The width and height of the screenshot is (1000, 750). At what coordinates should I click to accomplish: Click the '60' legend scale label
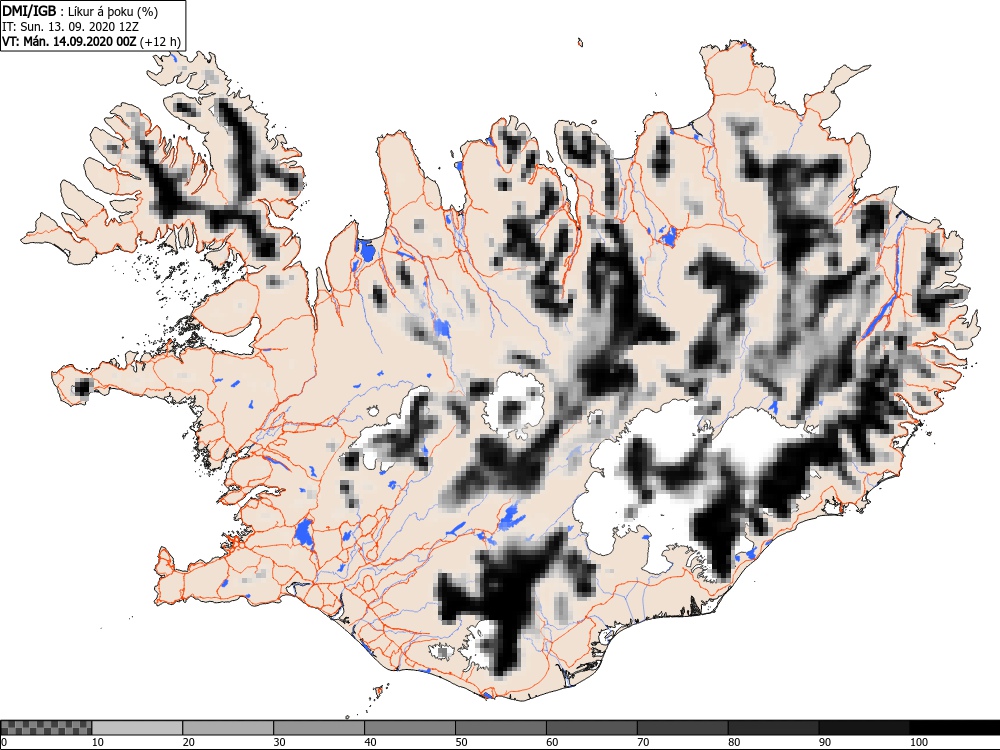552,742
